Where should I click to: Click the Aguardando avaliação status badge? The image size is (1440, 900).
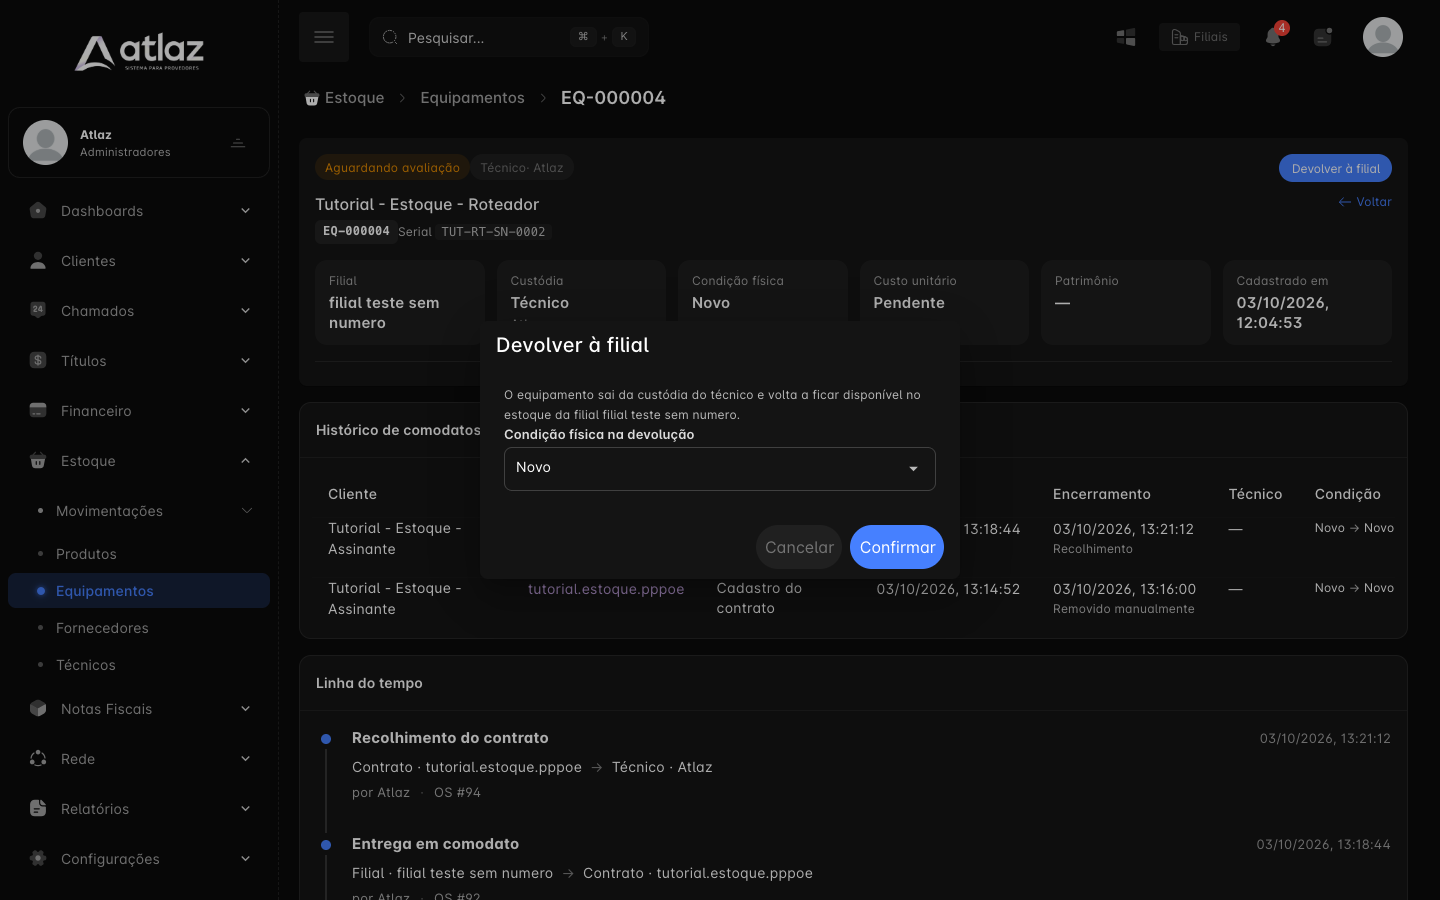click(392, 168)
